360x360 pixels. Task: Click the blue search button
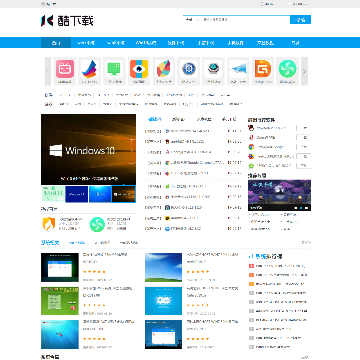pos(300,20)
